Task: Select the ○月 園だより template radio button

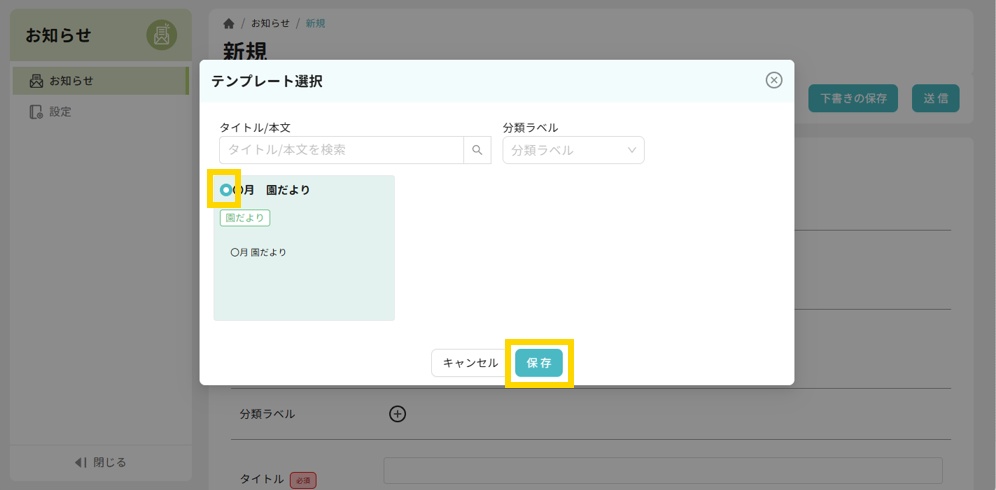Action: coord(226,190)
